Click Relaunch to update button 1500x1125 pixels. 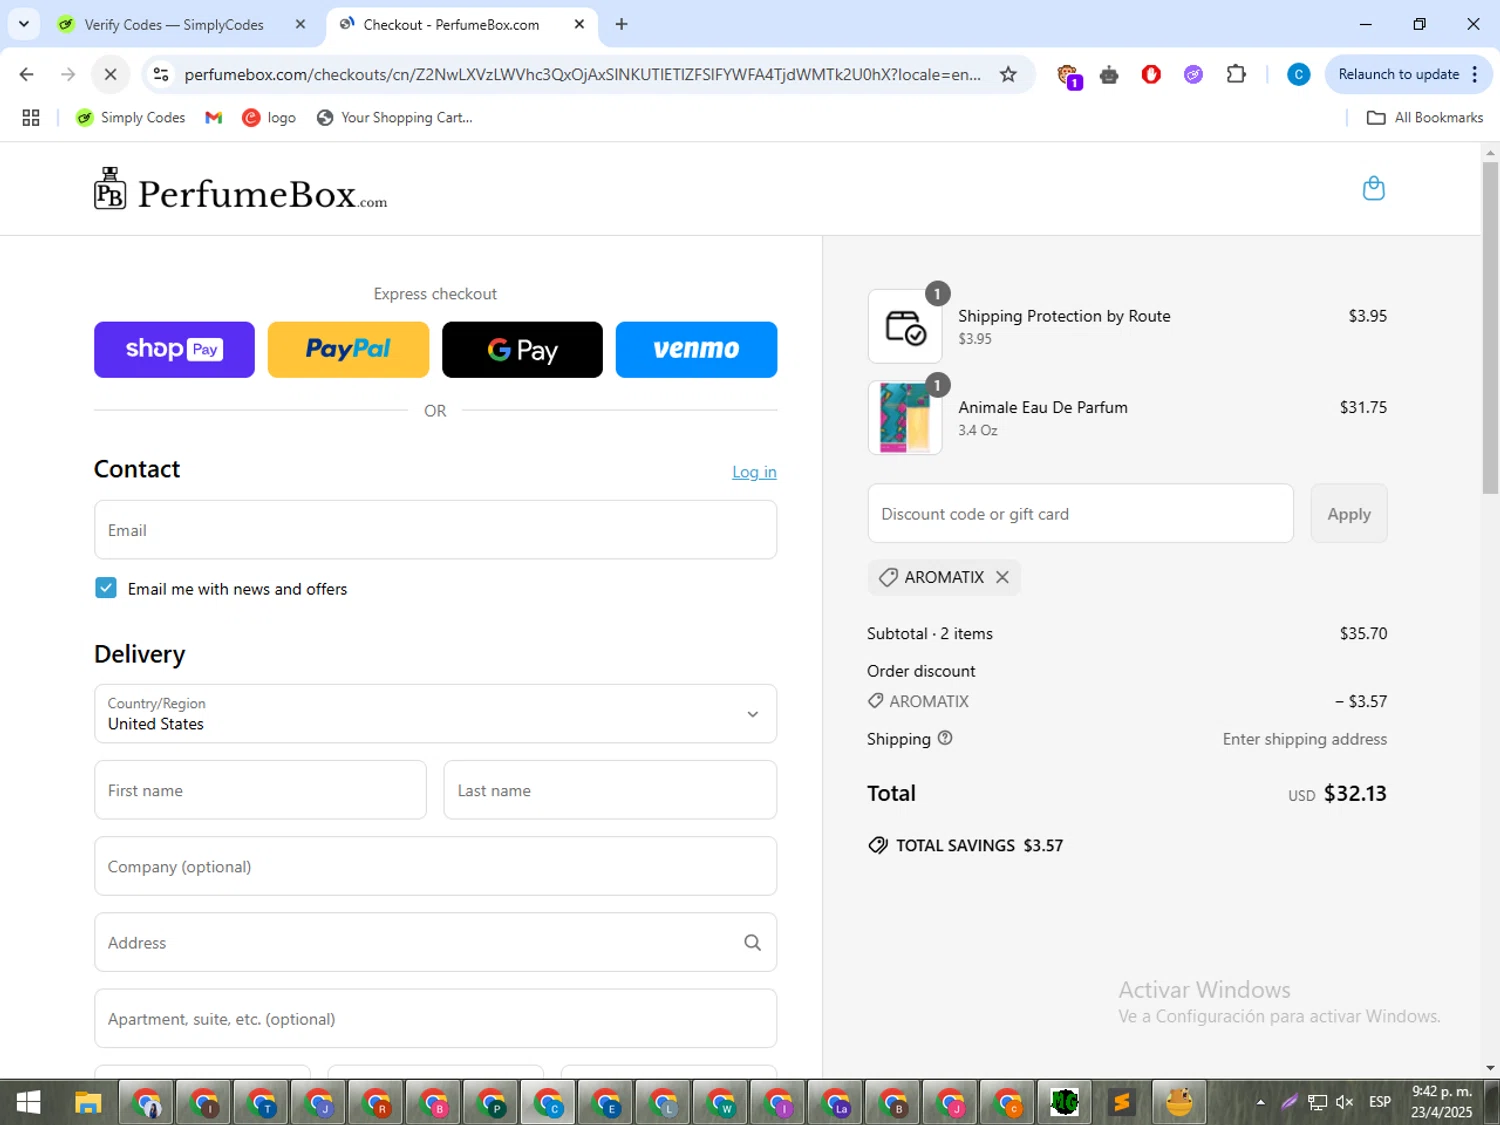(1399, 74)
